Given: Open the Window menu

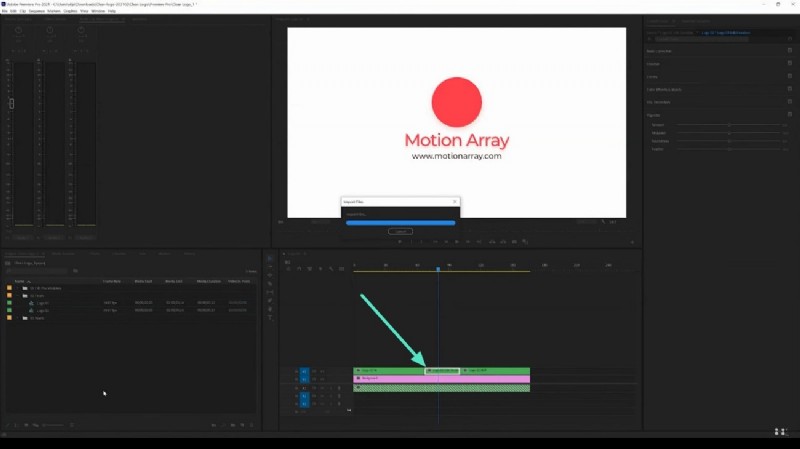Looking at the screenshot, I should [x=98, y=11].
